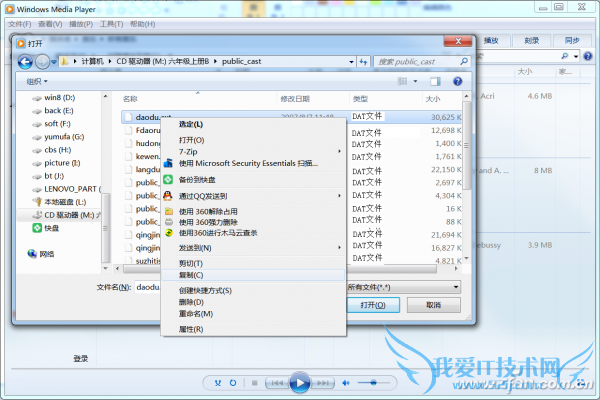The image size is (600, 400).
Task: Click the 360 木马云查杀 icon
Action: coord(169,233)
